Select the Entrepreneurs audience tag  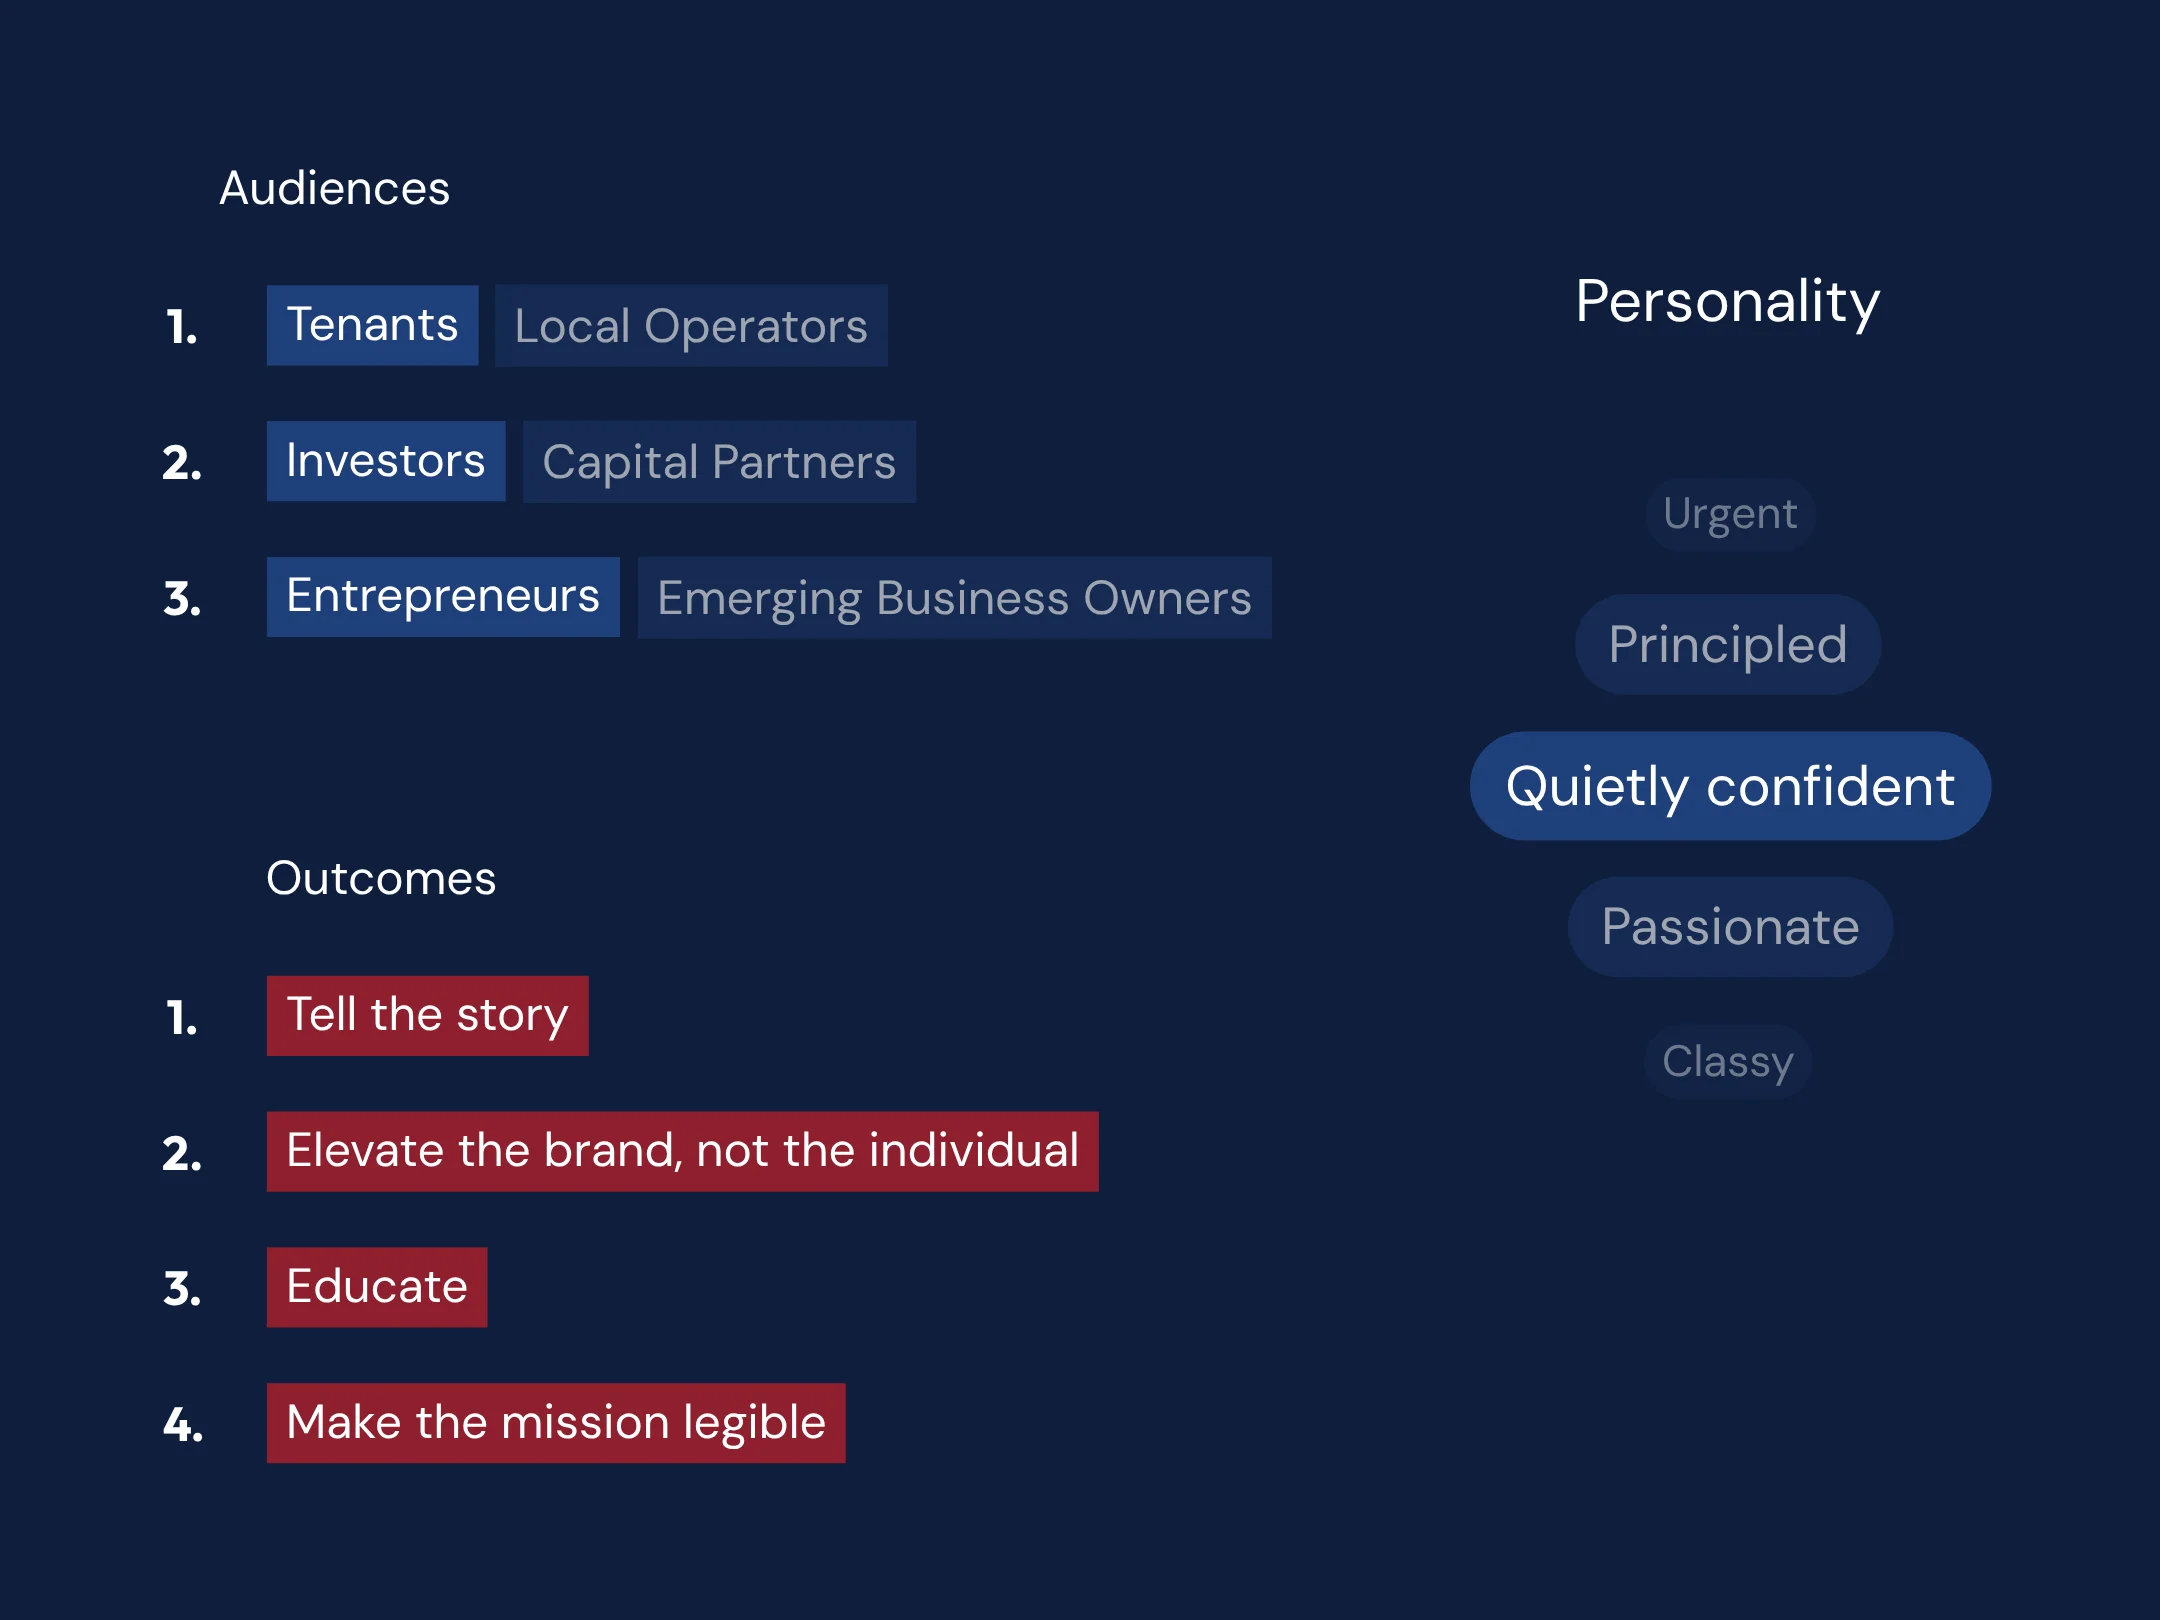(443, 597)
